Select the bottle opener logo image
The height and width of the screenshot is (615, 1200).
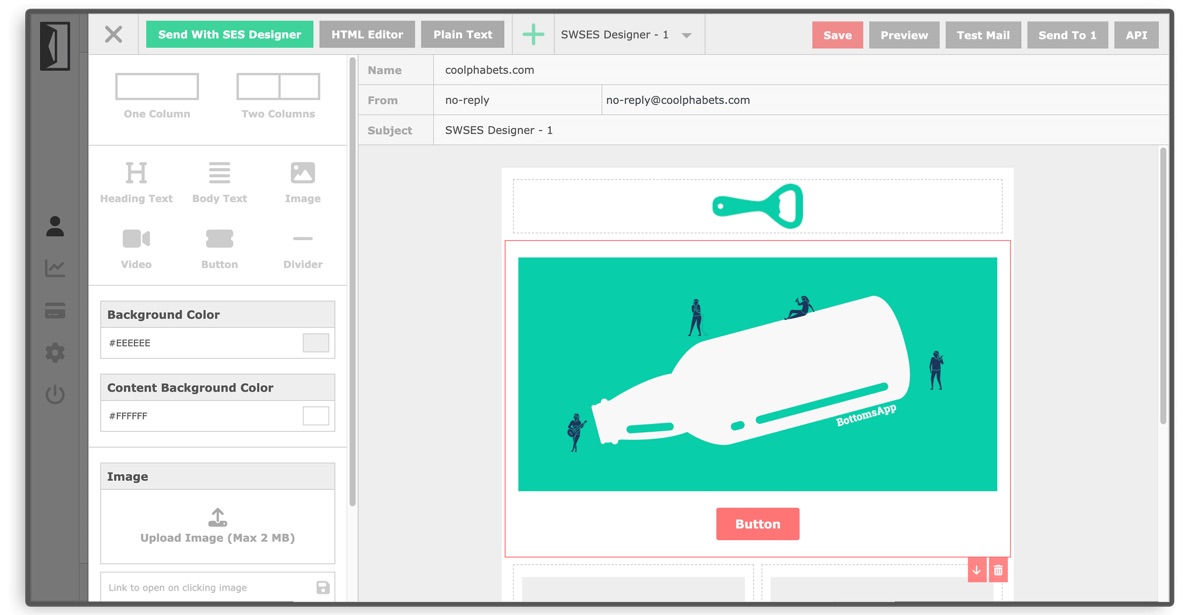(x=758, y=206)
